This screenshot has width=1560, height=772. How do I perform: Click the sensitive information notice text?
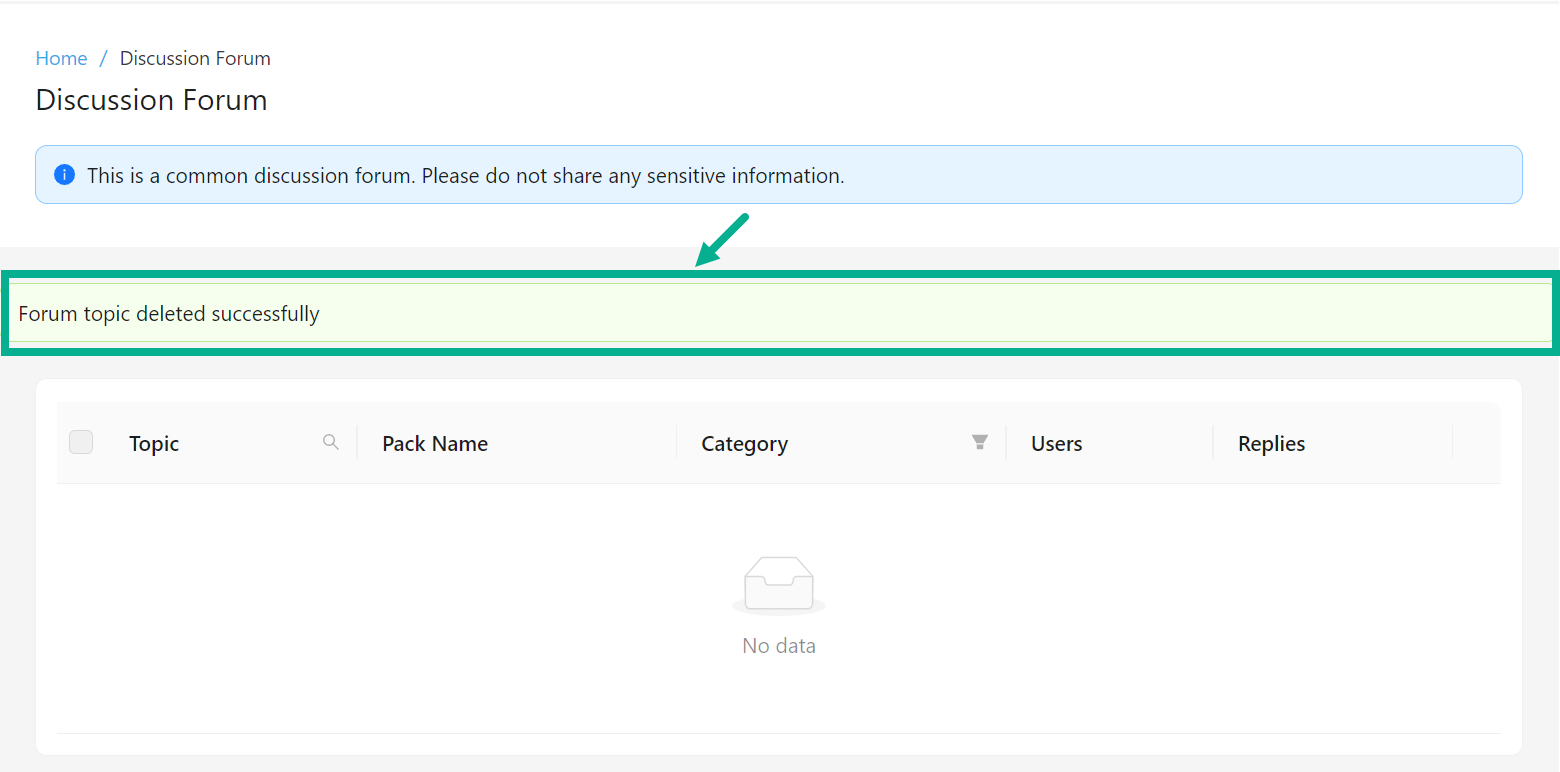pos(465,176)
